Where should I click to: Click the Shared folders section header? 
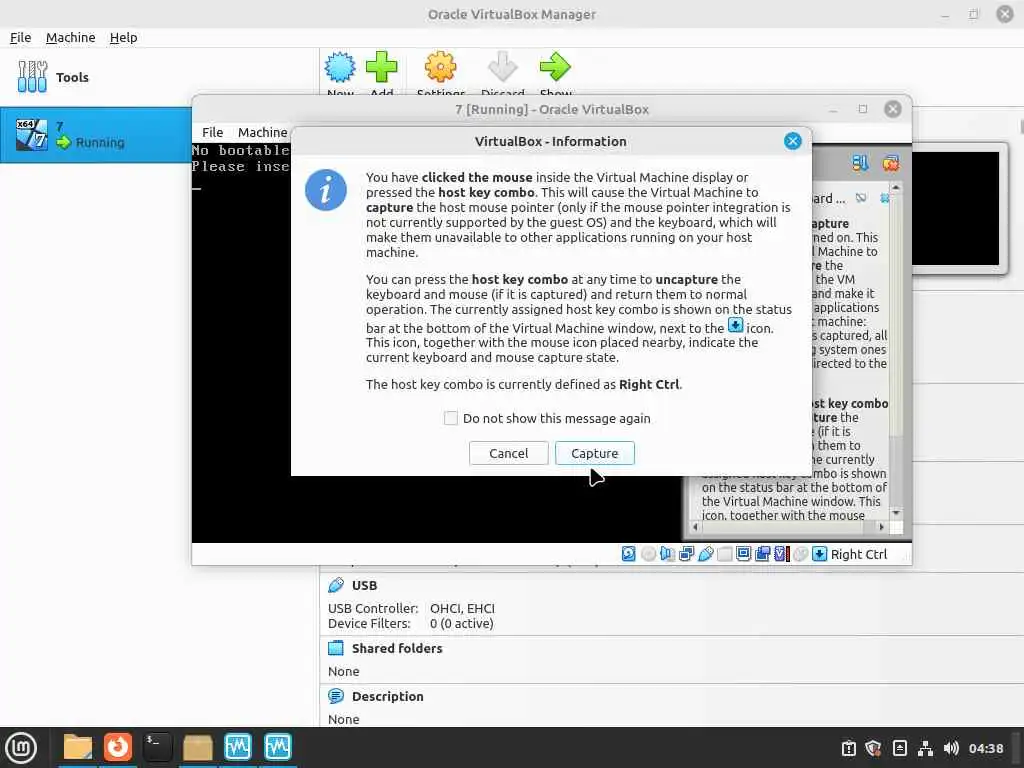[x=396, y=648]
